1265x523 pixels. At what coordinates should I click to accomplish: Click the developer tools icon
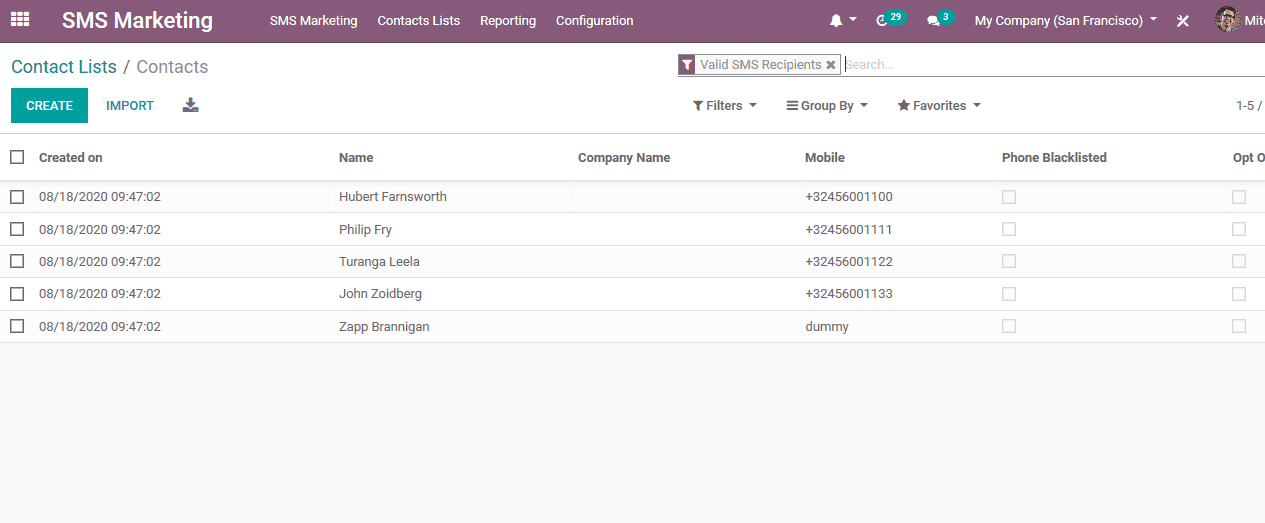click(x=1182, y=20)
